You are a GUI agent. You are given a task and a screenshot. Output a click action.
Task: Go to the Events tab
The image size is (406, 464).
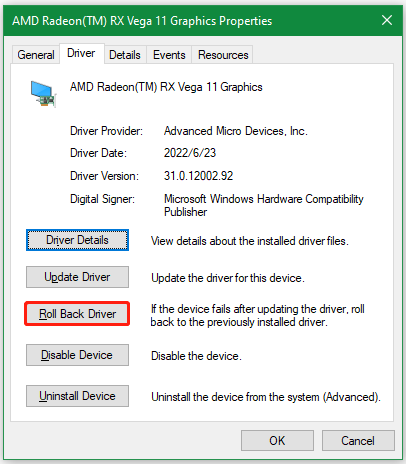(x=169, y=55)
